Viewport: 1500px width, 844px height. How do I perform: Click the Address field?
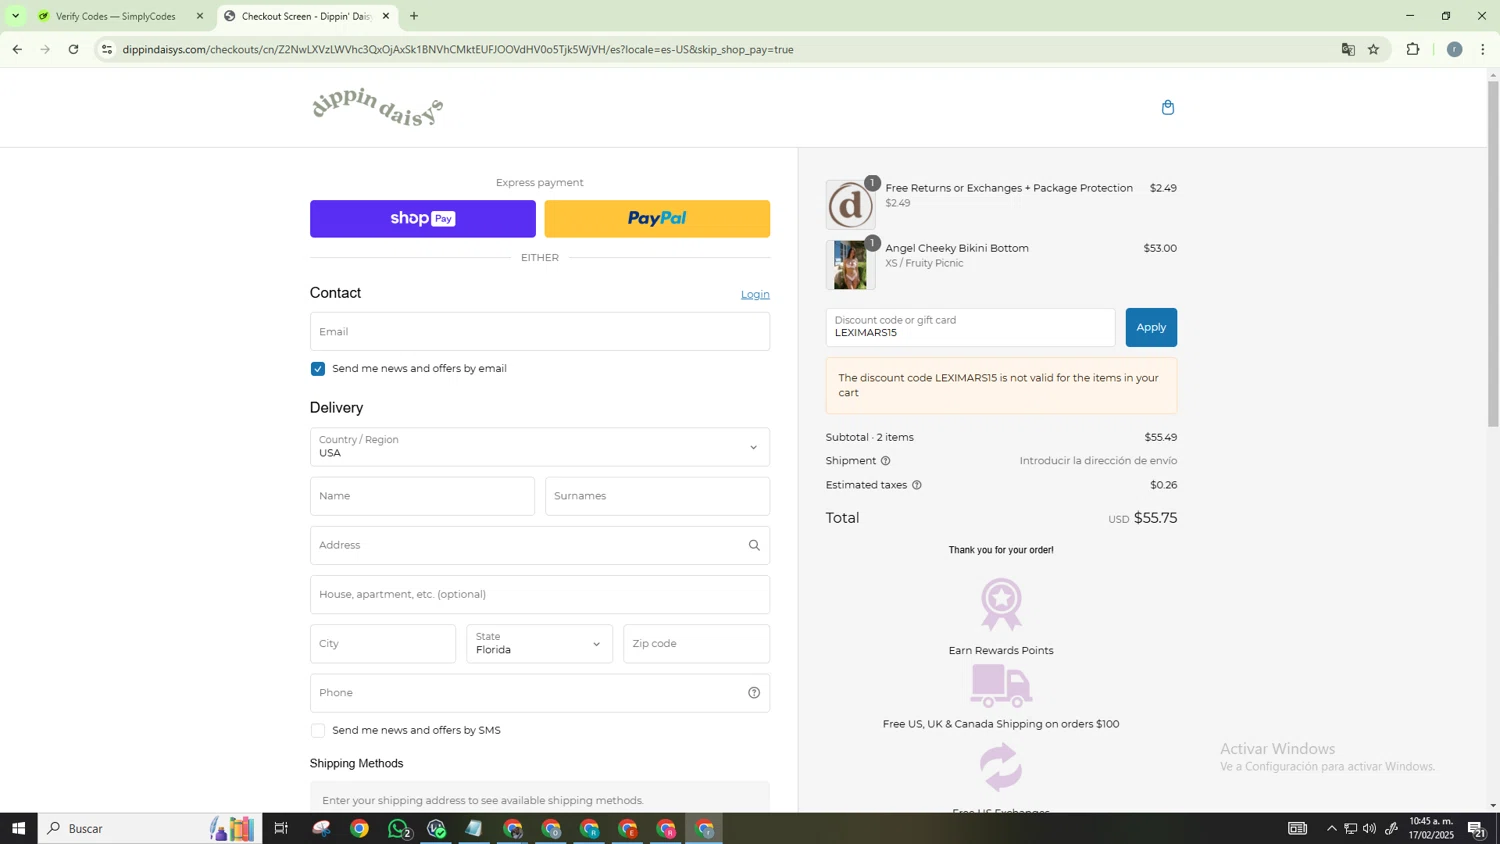(x=540, y=545)
